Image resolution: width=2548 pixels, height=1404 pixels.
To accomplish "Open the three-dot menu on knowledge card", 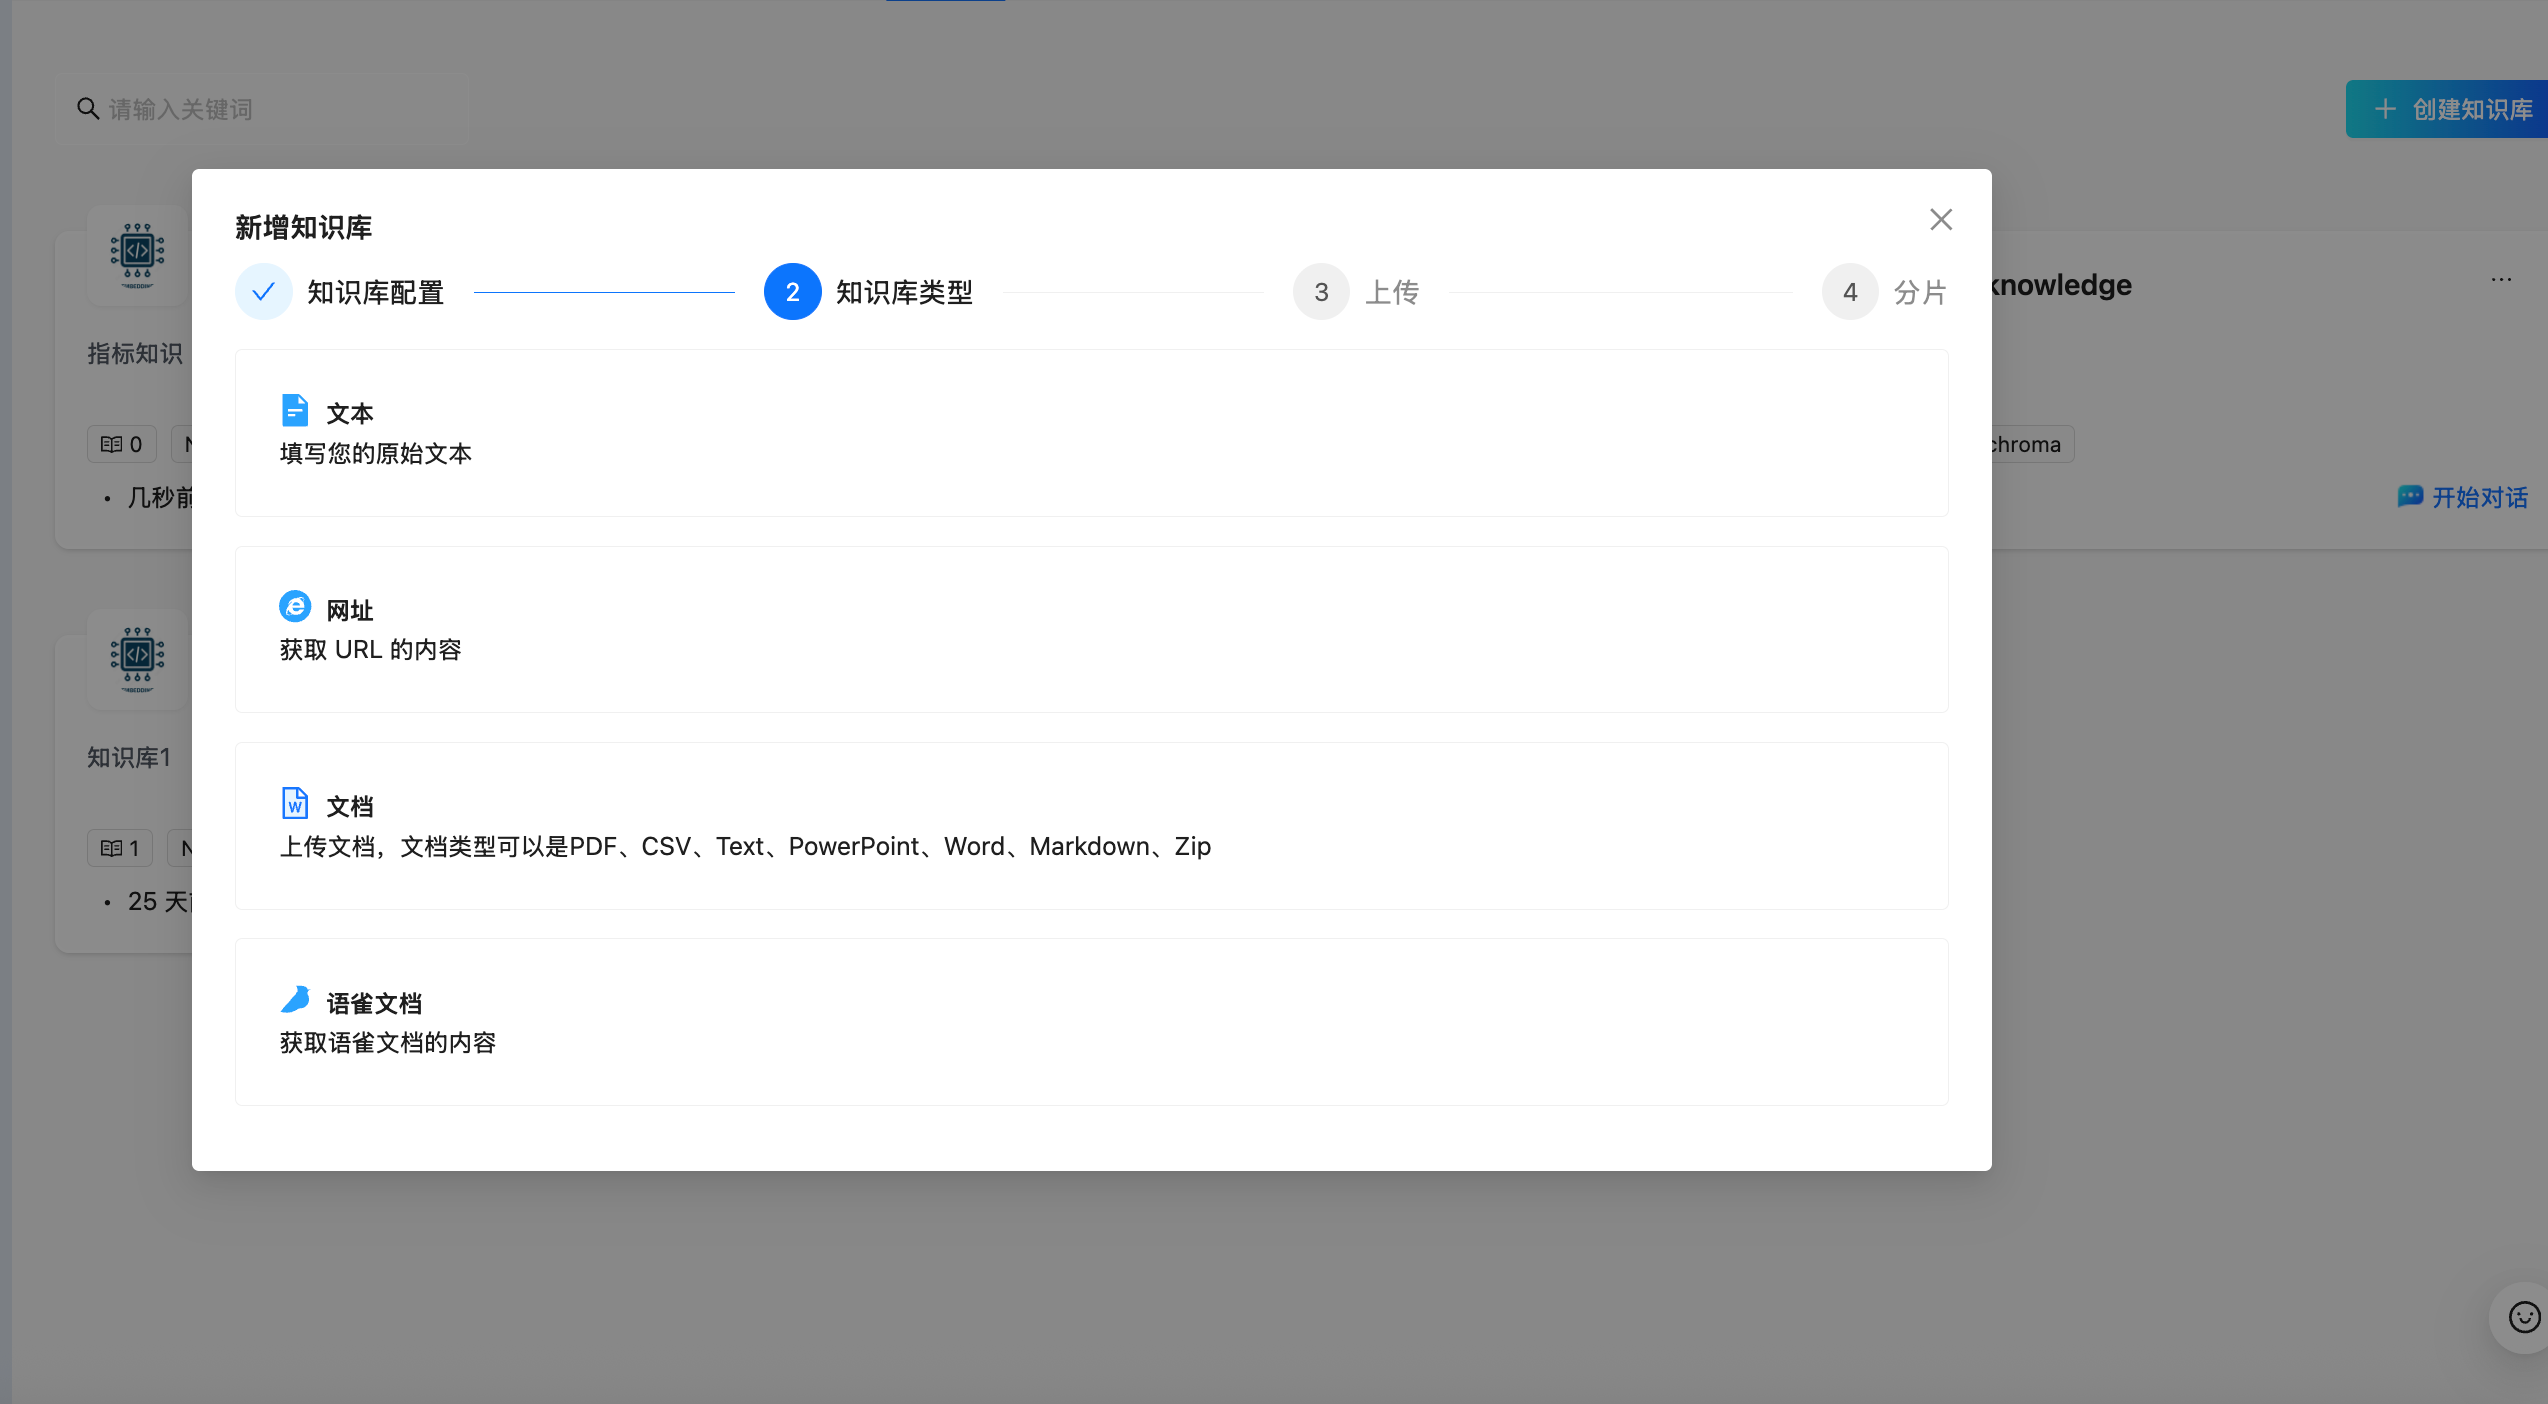I will (x=2501, y=280).
